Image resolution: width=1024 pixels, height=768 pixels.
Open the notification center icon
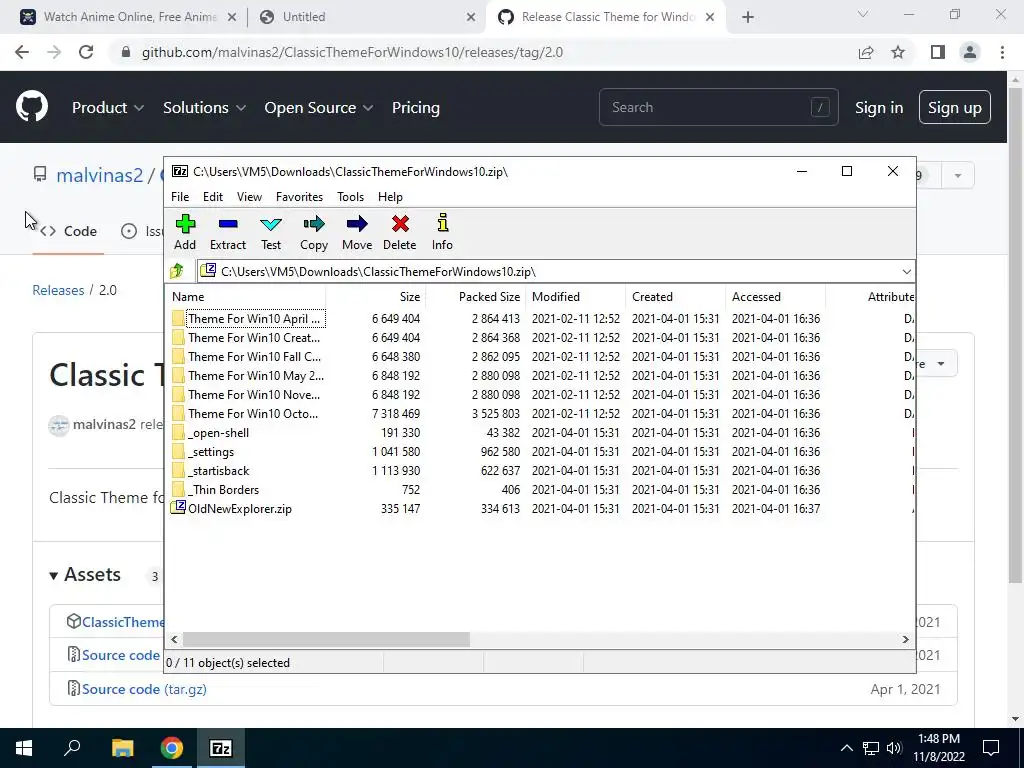991,748
